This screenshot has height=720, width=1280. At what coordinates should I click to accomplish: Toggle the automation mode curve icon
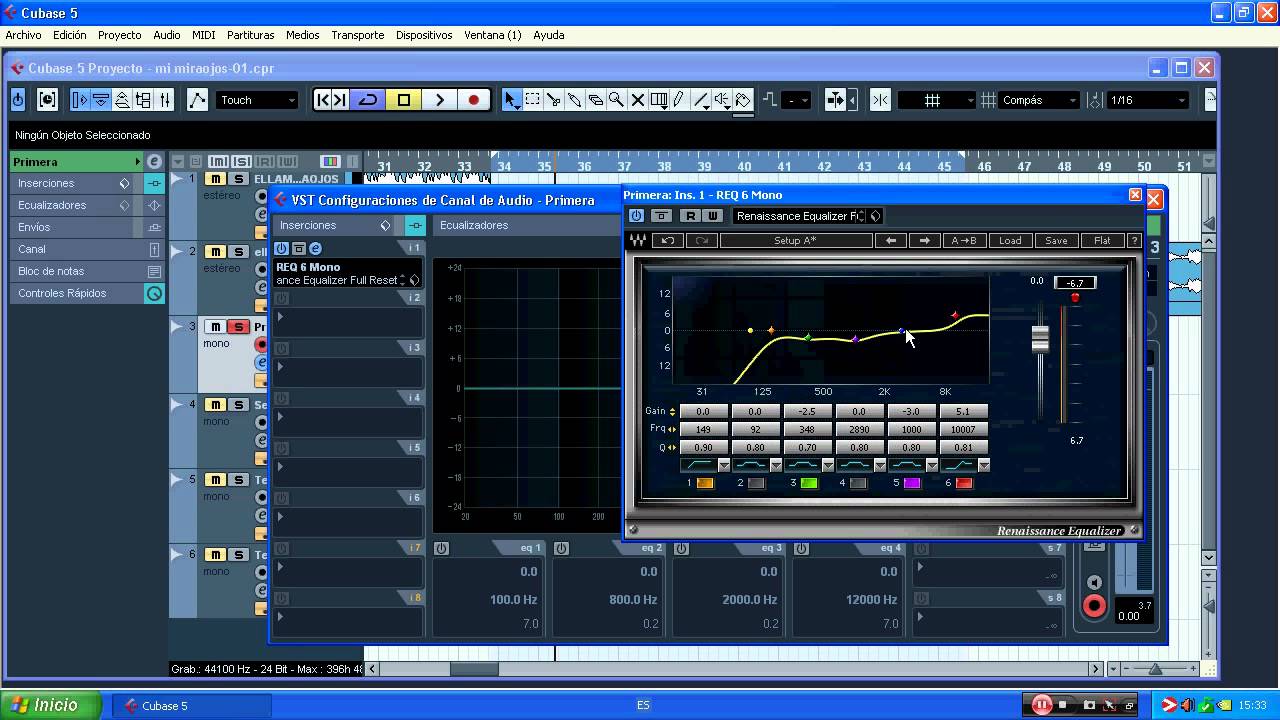click(197, 99)
